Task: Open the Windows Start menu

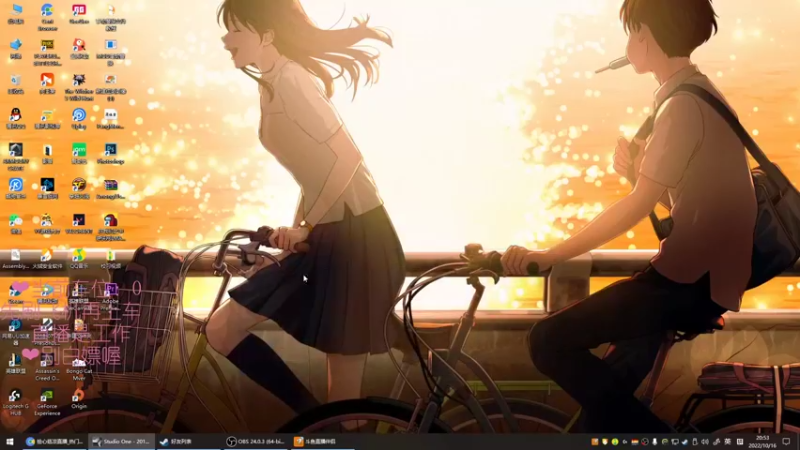Action: tap(9, 441)
